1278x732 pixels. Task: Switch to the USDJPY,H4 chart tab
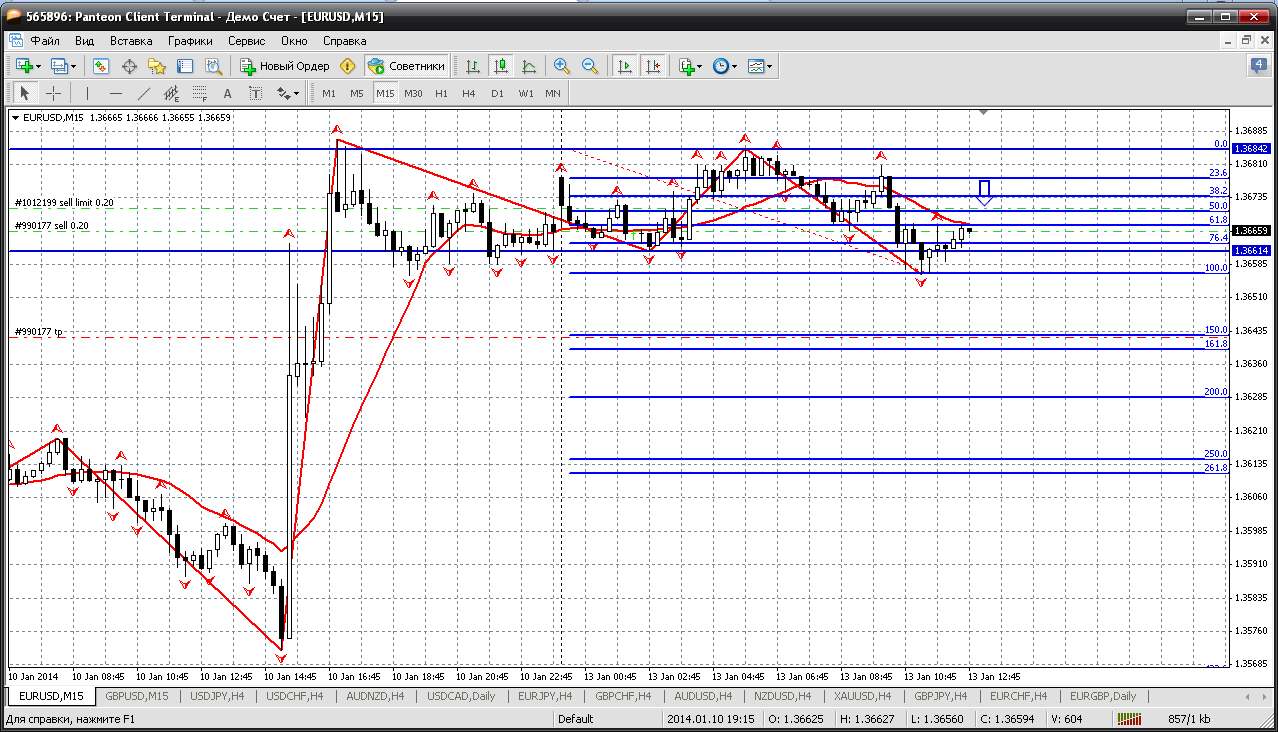pos(217,696)
